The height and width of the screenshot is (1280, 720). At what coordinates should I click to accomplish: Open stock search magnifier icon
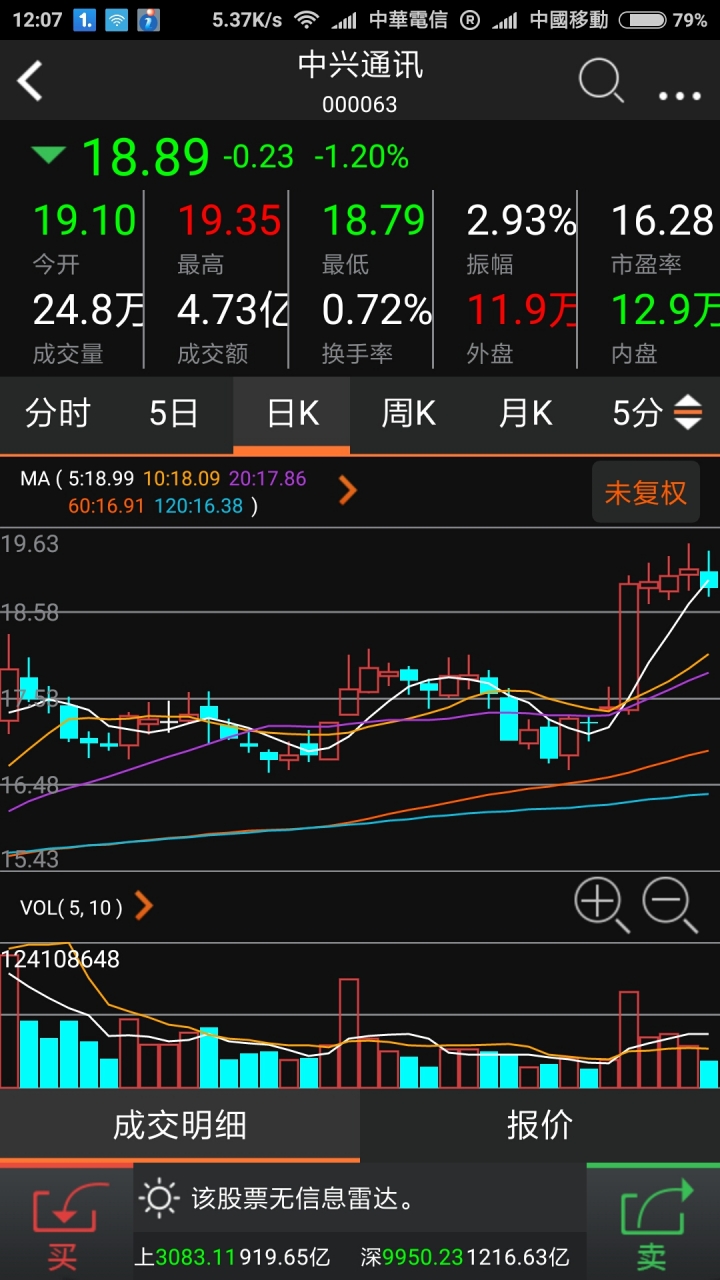coord(601,81)
